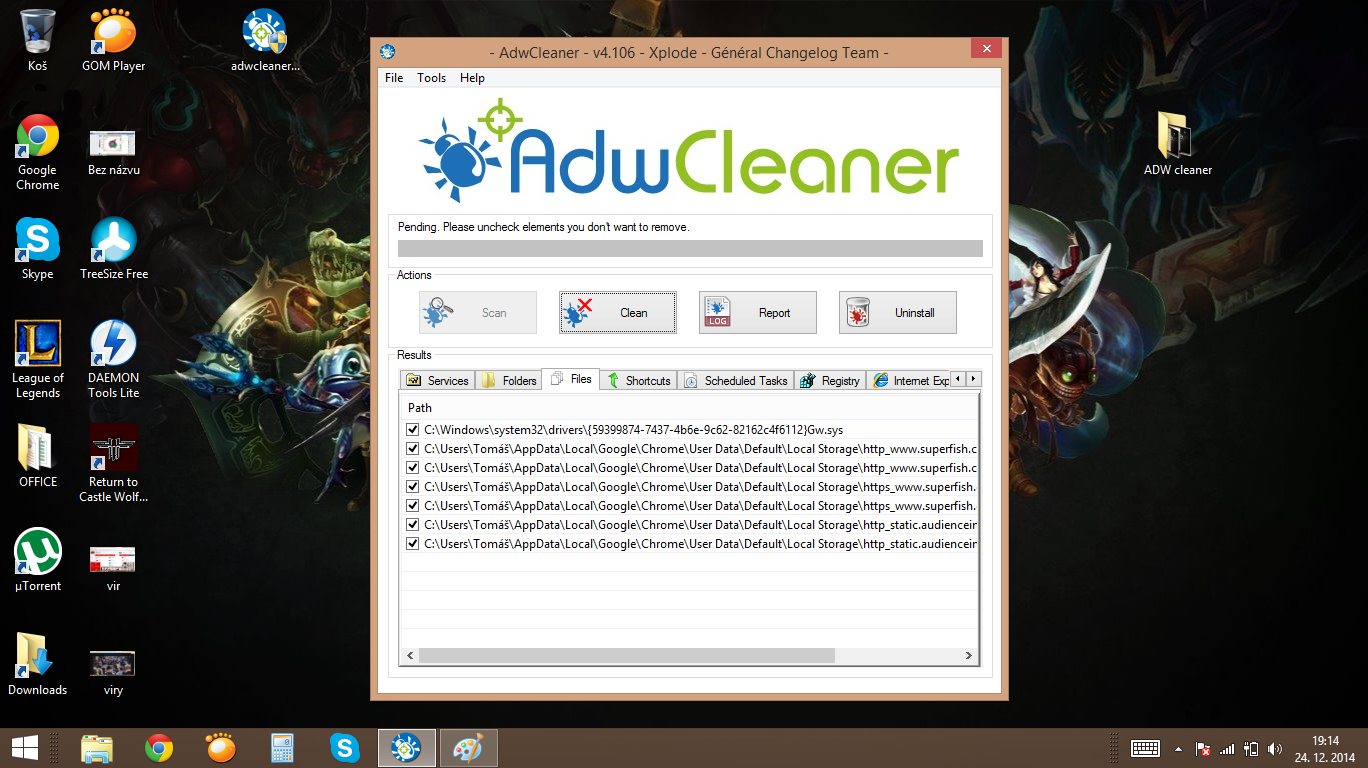
Task: Launch GOM Player from the desktop
Action: click(113, 41)
